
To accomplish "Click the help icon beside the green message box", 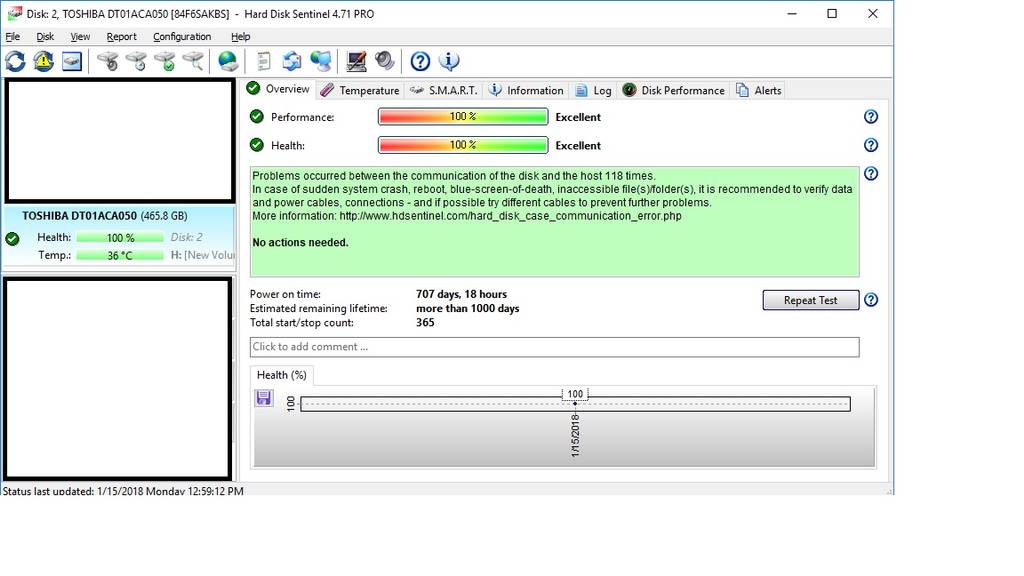I will [871, 174].
